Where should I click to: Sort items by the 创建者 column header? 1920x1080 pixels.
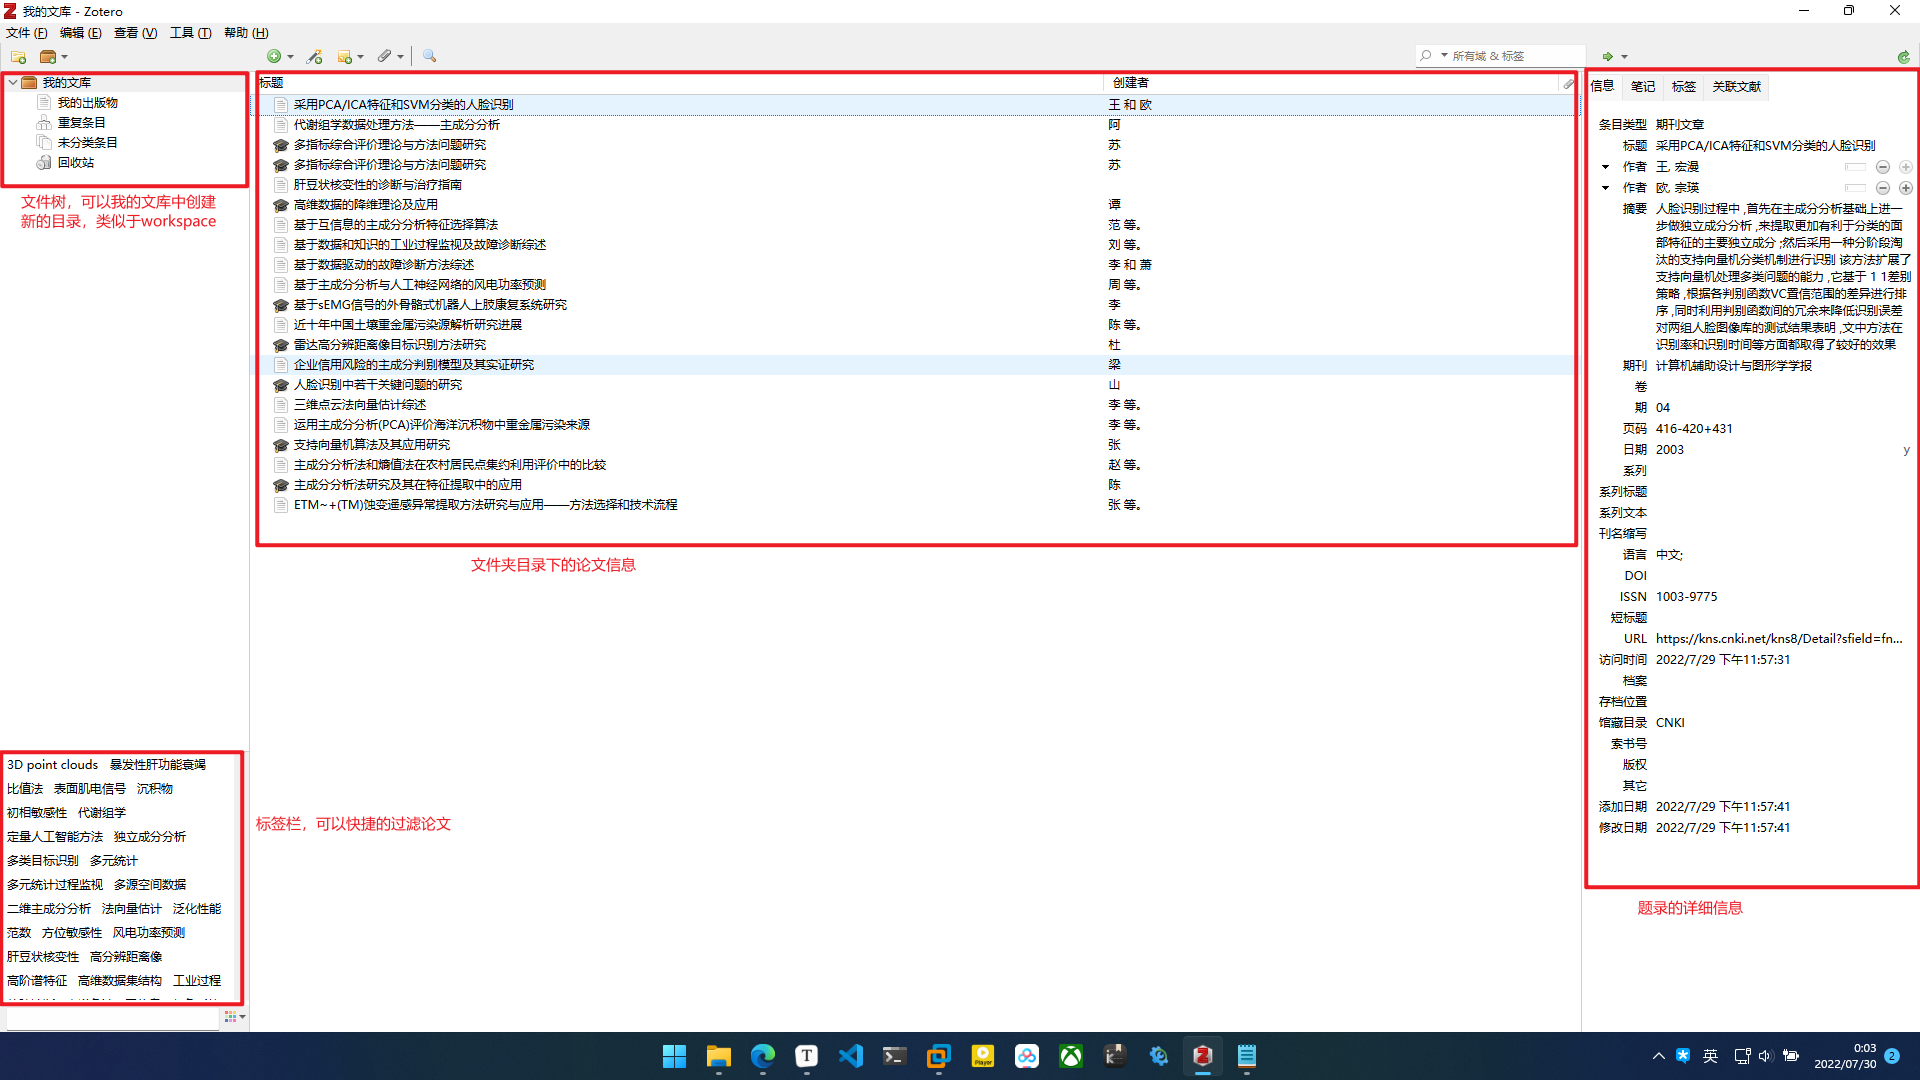[x=1332, y=83]
